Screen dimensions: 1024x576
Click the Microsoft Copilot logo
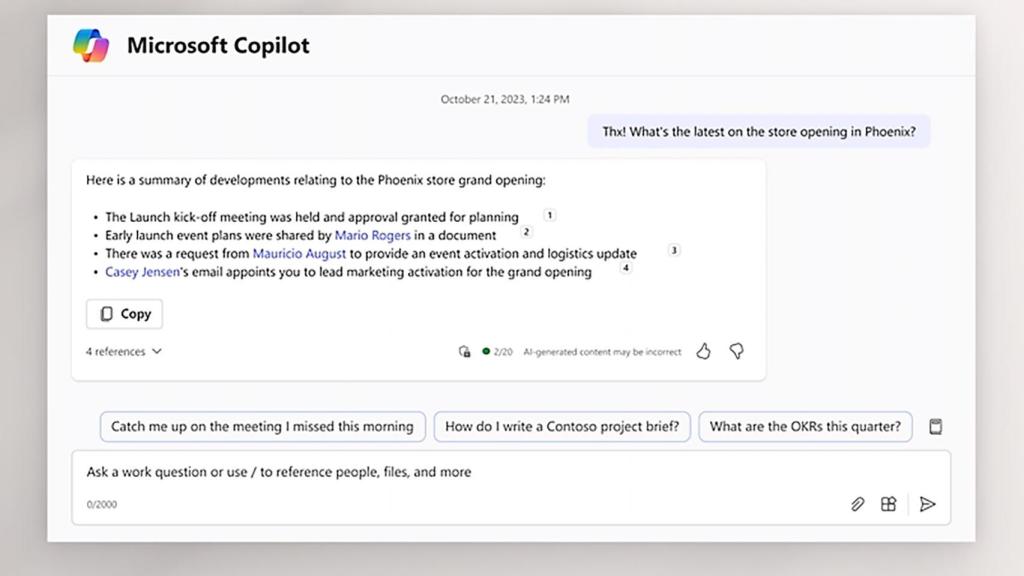tap(91, 46)
